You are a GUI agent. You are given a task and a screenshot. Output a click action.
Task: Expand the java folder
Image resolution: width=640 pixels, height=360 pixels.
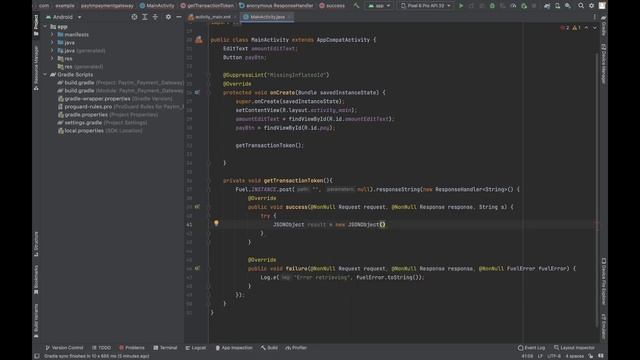(52, 42)
